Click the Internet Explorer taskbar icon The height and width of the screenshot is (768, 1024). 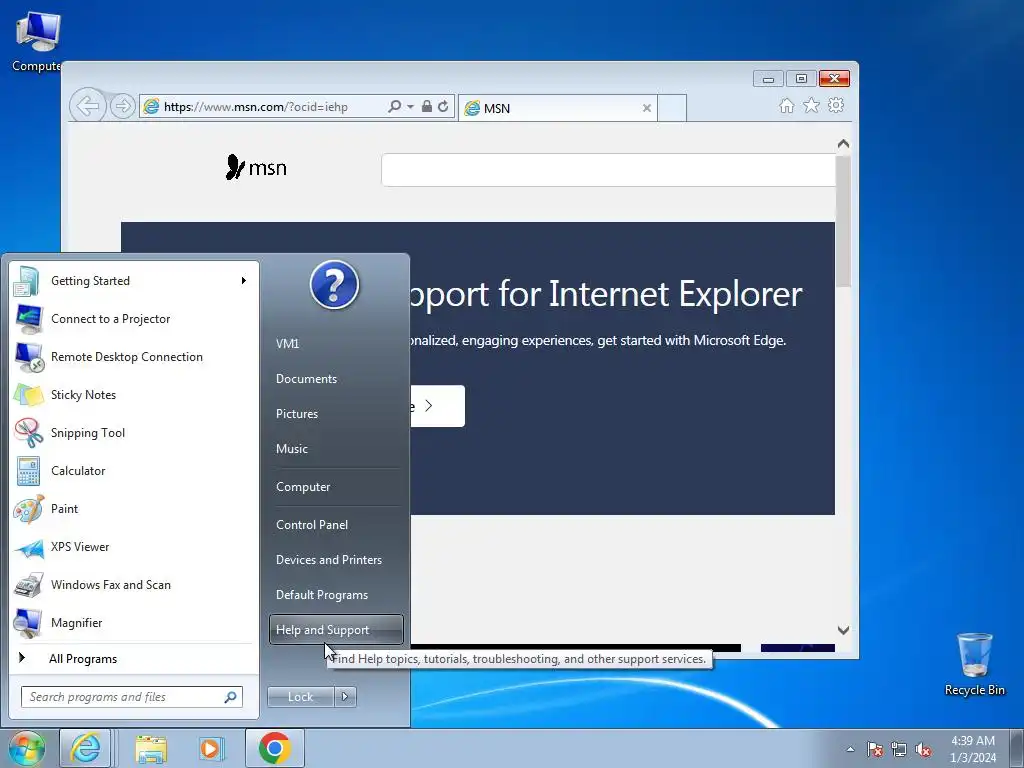(x=86, y=748)
